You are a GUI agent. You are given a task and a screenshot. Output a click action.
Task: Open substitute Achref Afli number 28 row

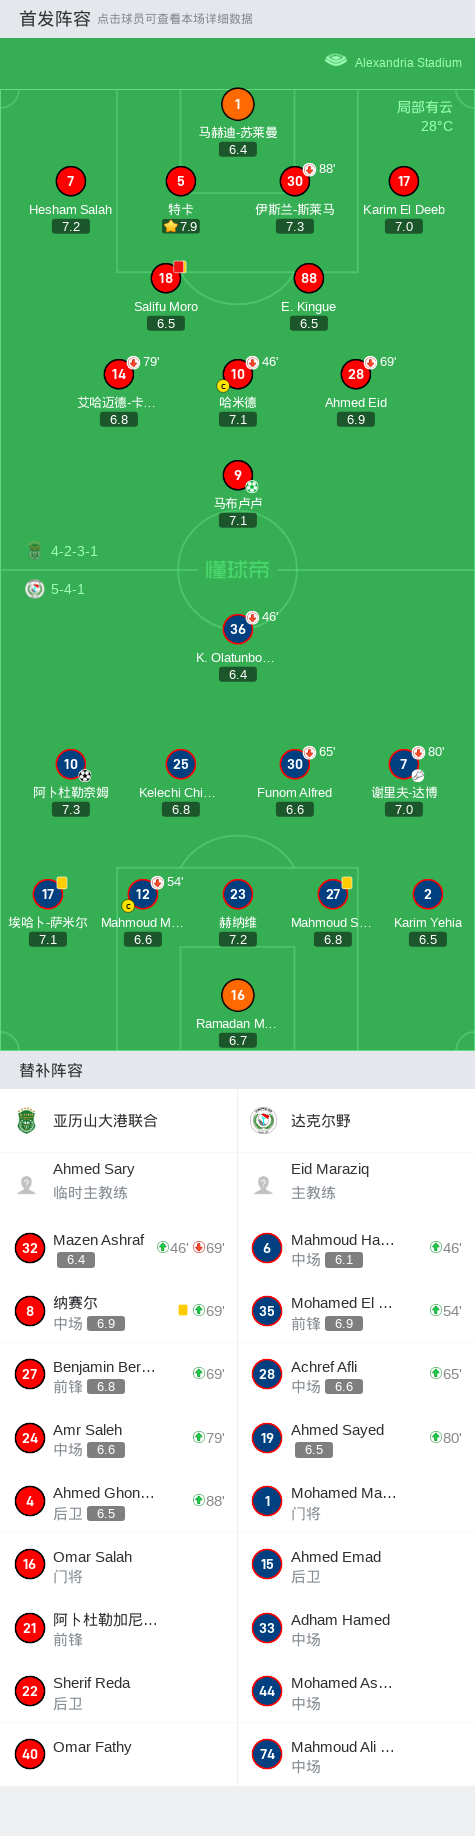(x=356, y=1375)
